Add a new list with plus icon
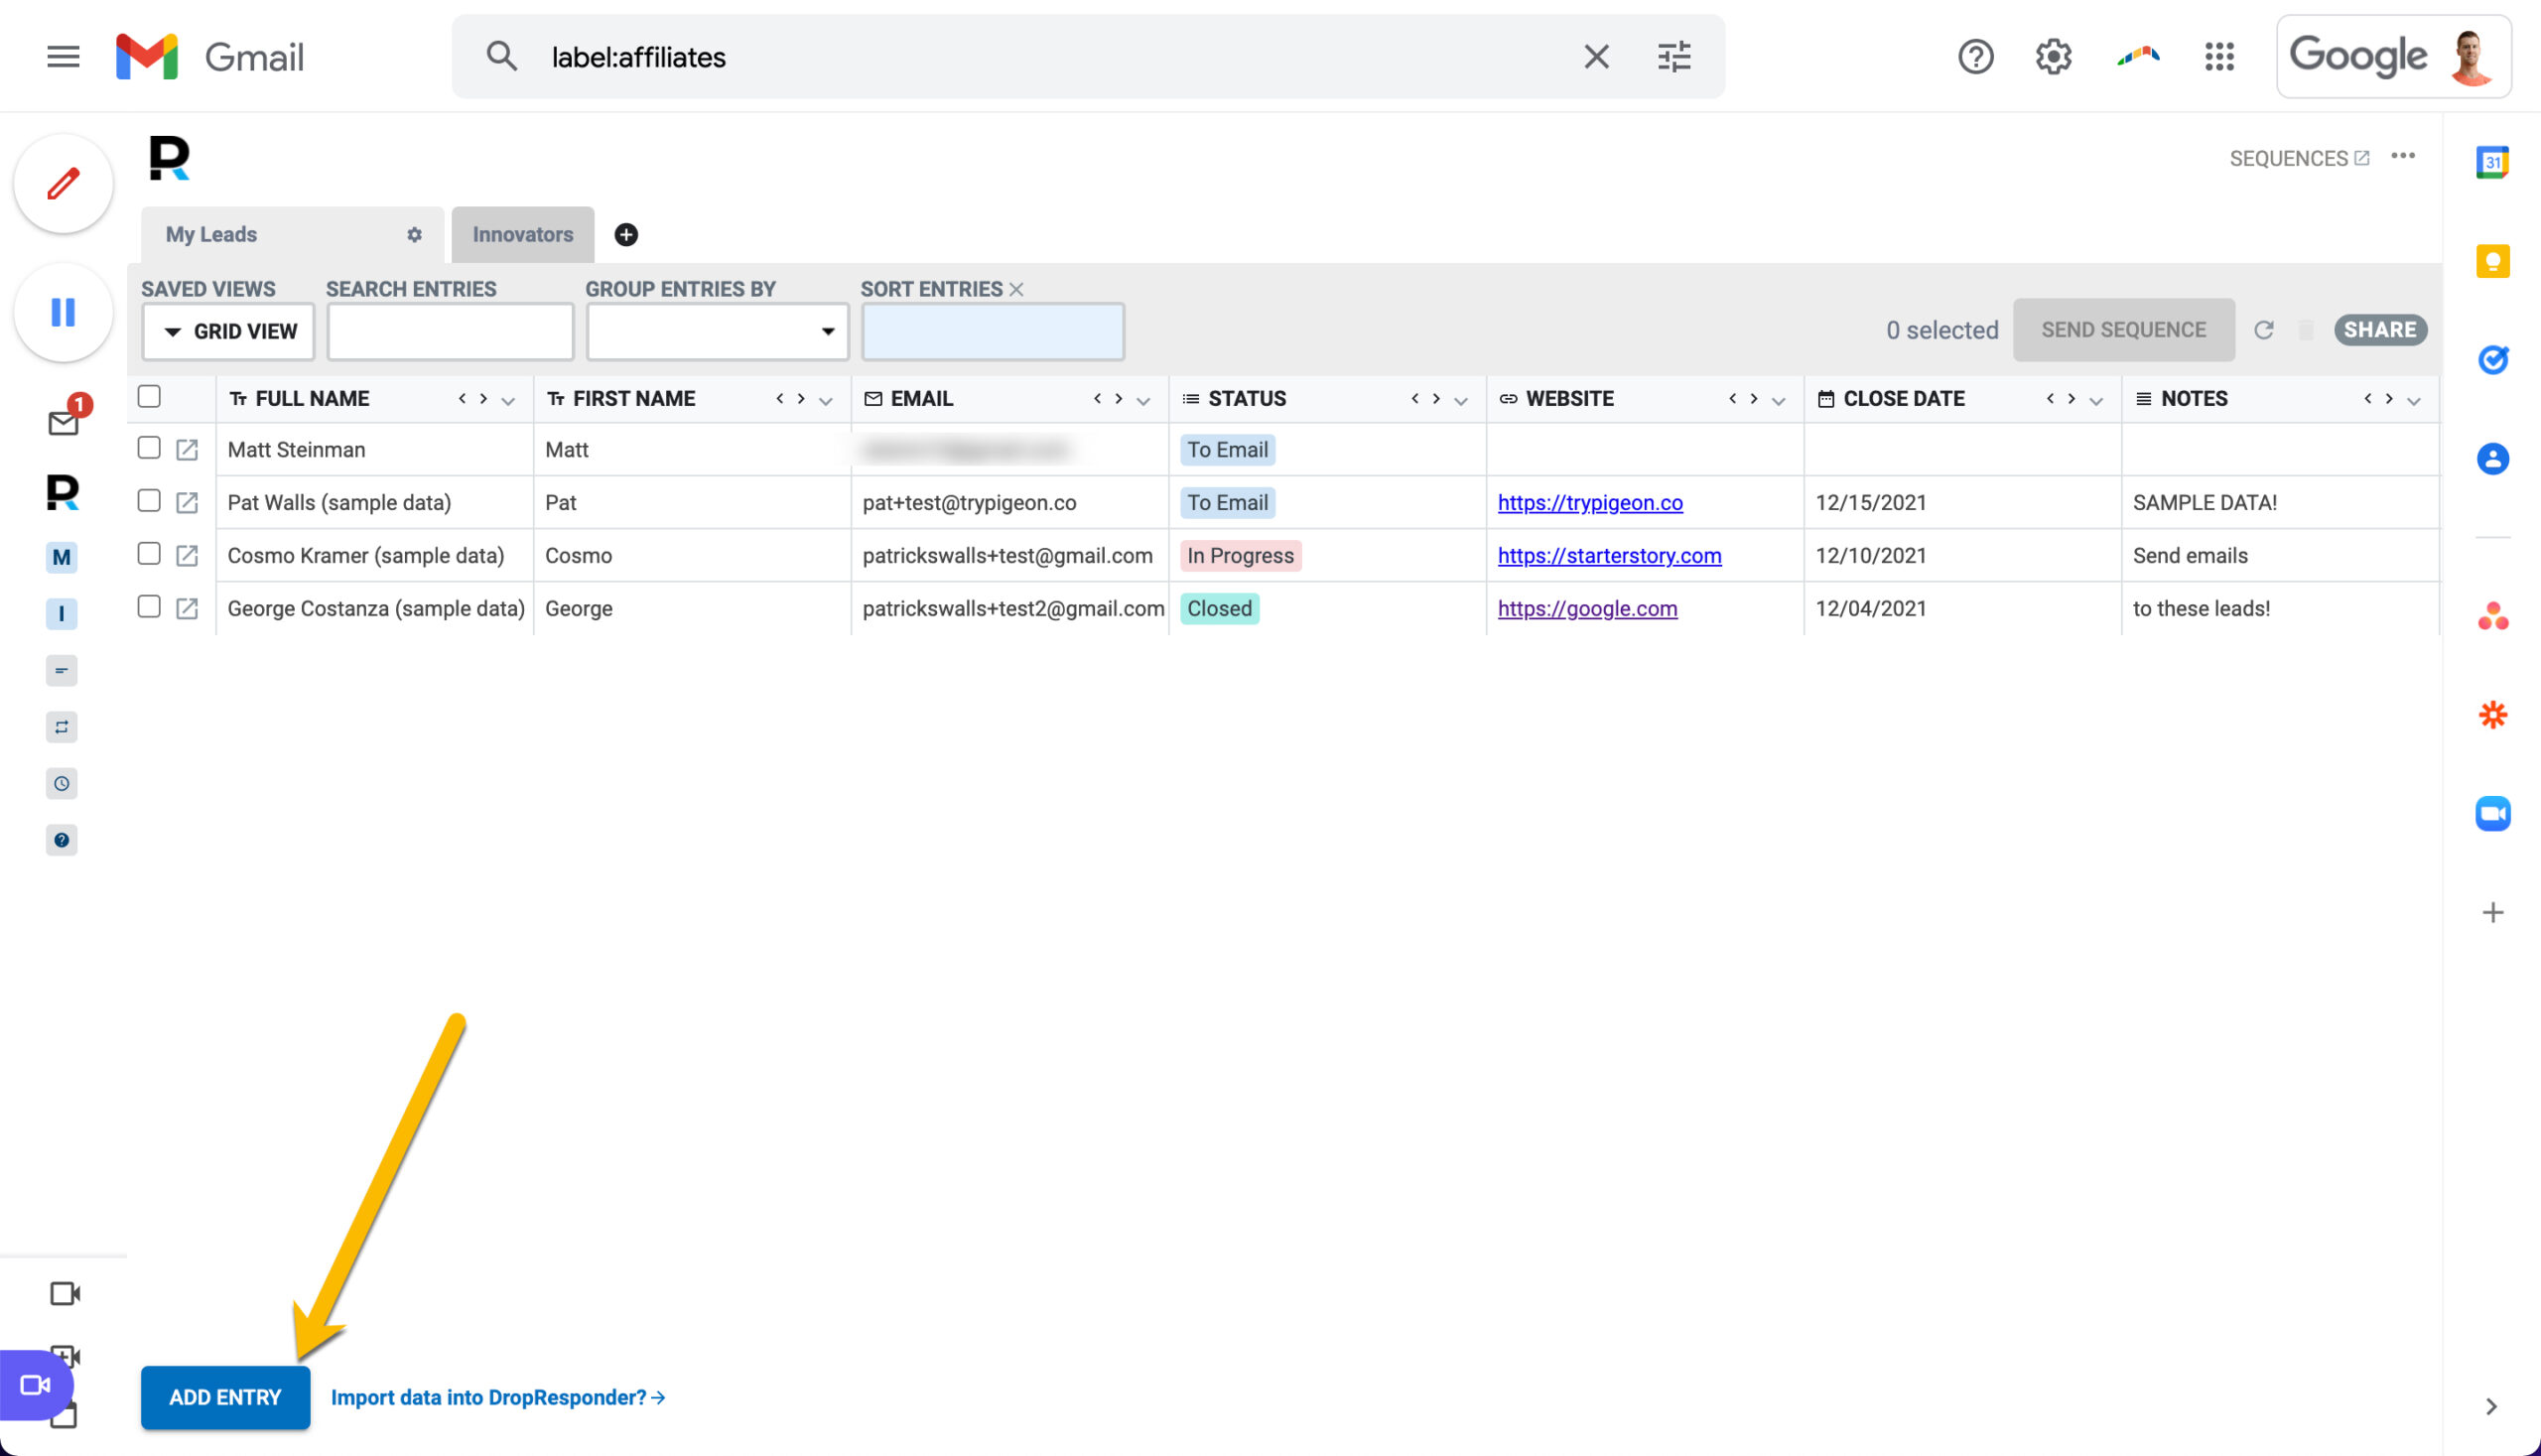Viewport: 2541px width, 1456px height. pyautogui.click(x=626, y=235)
